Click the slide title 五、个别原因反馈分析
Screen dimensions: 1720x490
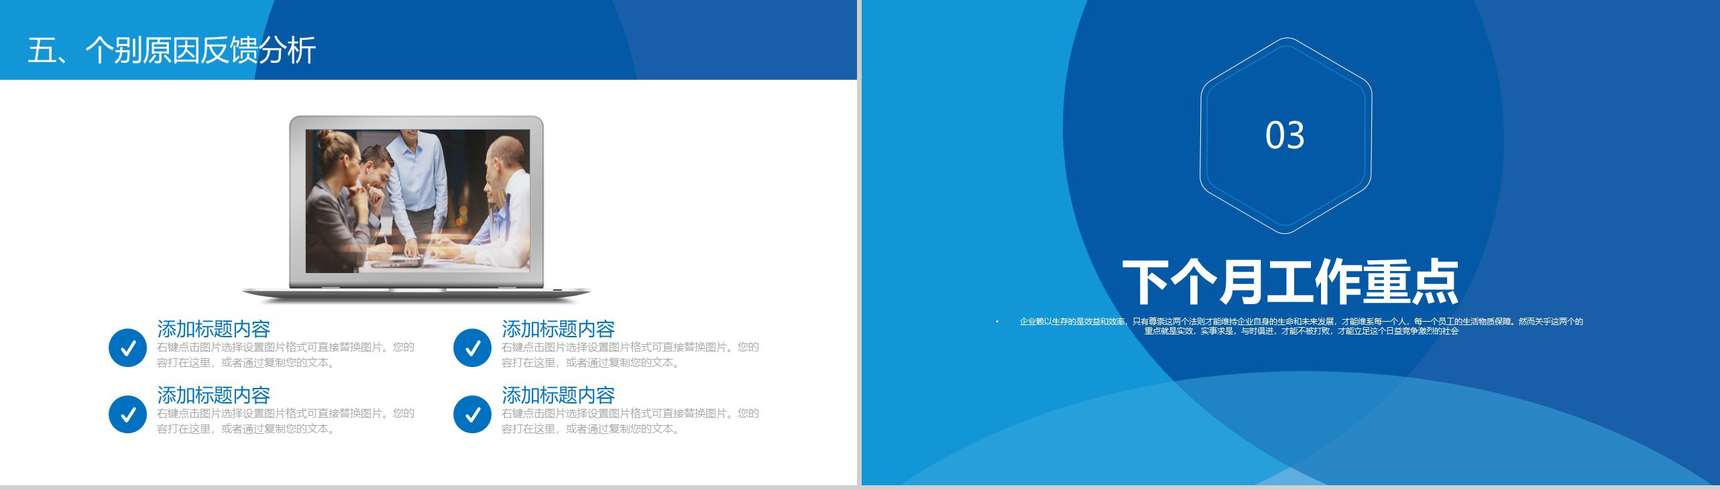tap(172, 50)
